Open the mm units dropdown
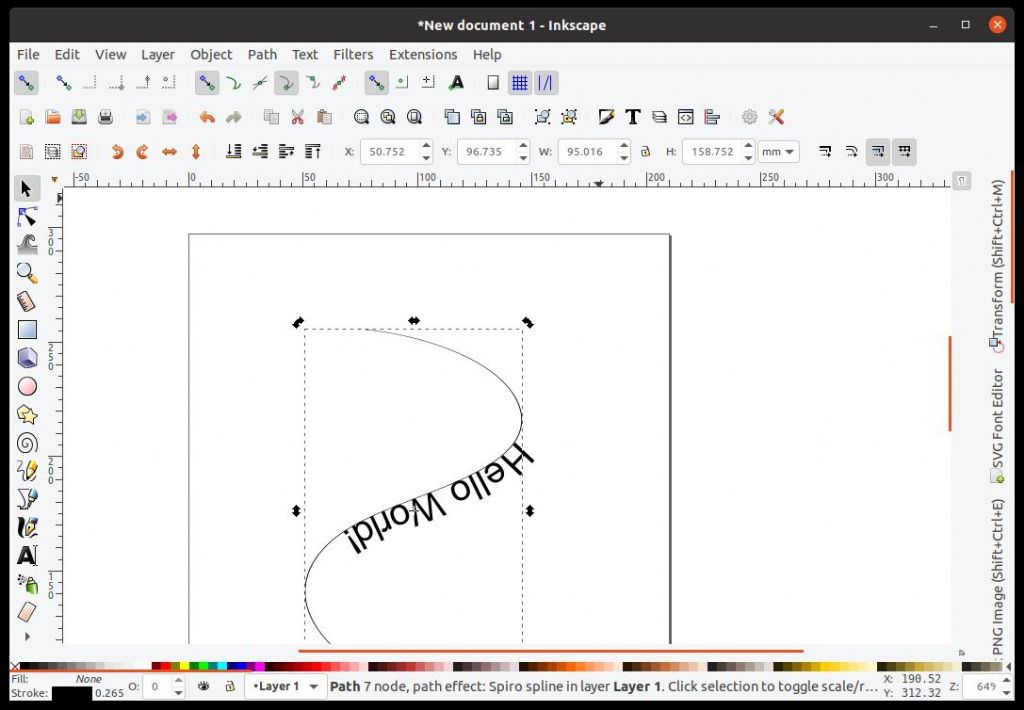 coord(778,152)
